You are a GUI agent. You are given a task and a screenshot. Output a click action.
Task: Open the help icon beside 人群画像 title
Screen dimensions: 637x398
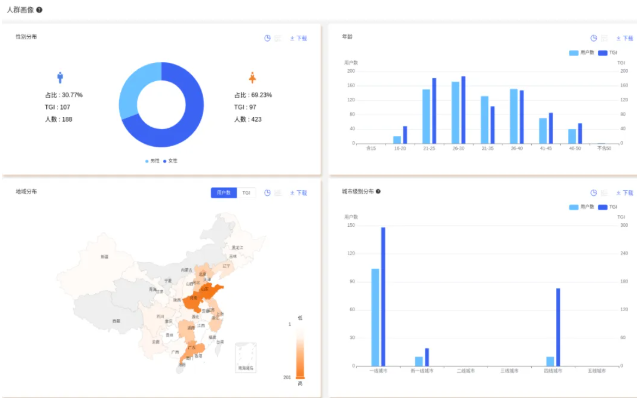[39, 10]
